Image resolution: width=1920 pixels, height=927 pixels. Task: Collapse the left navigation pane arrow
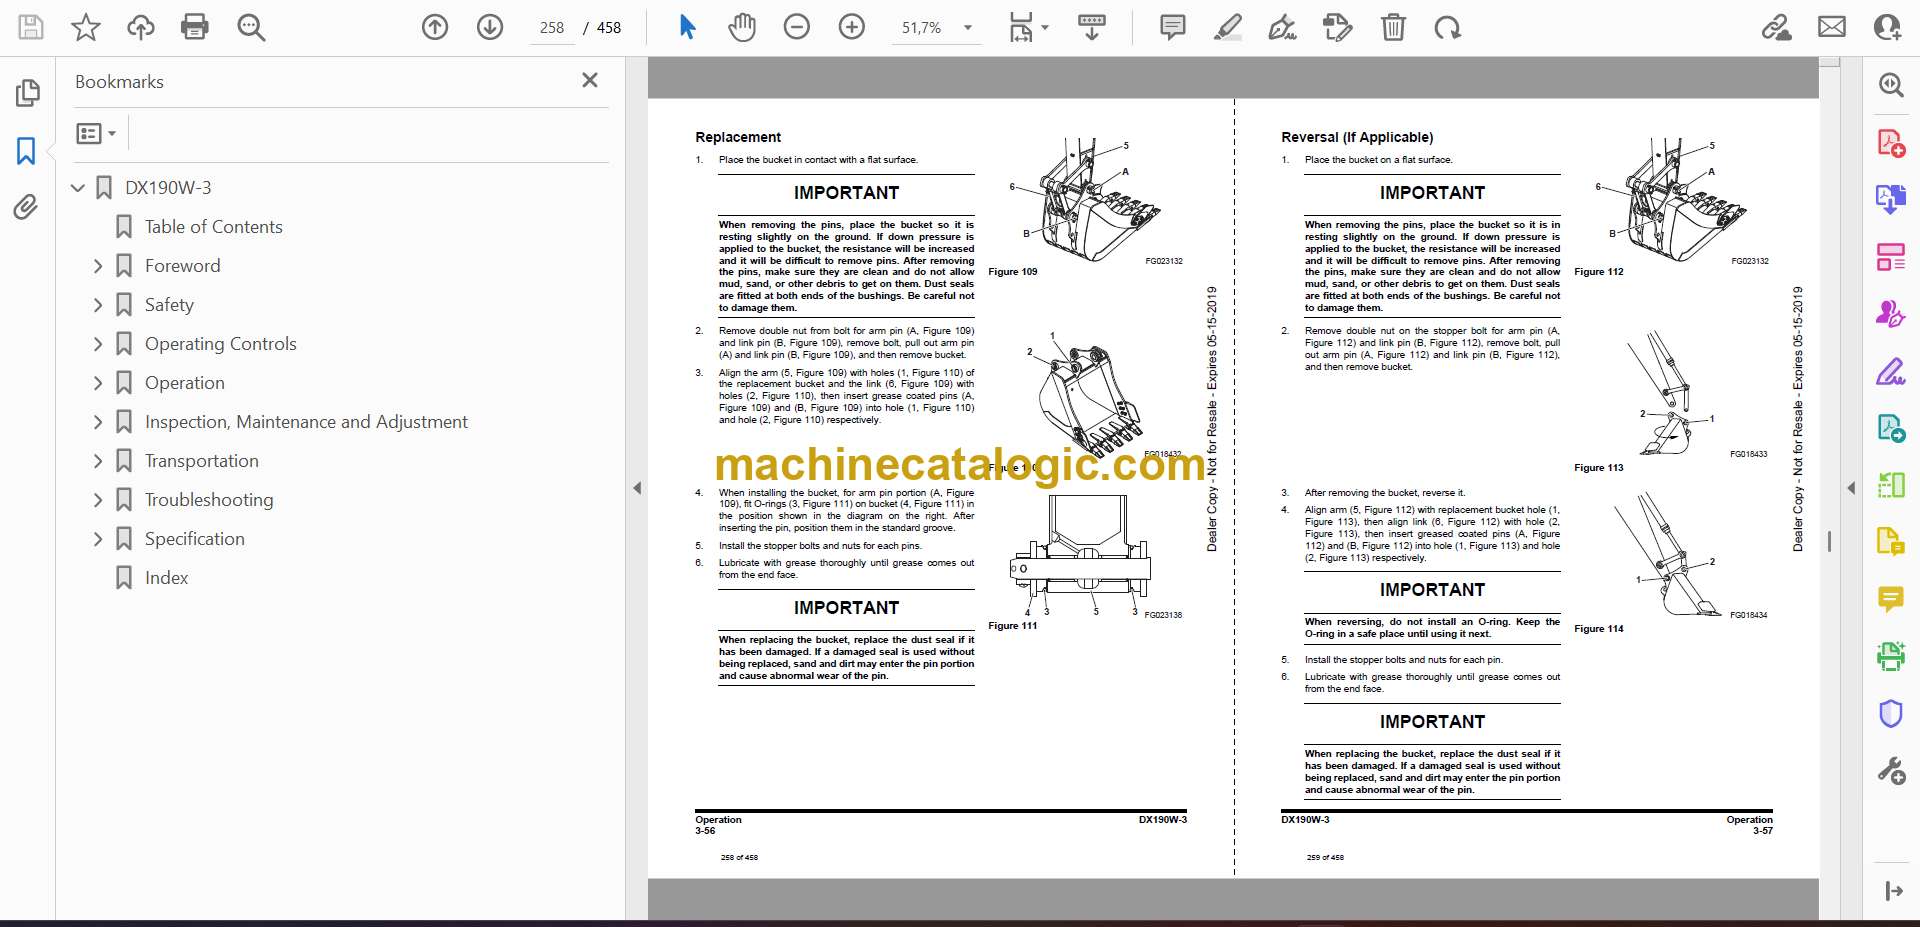pos(637,488)
